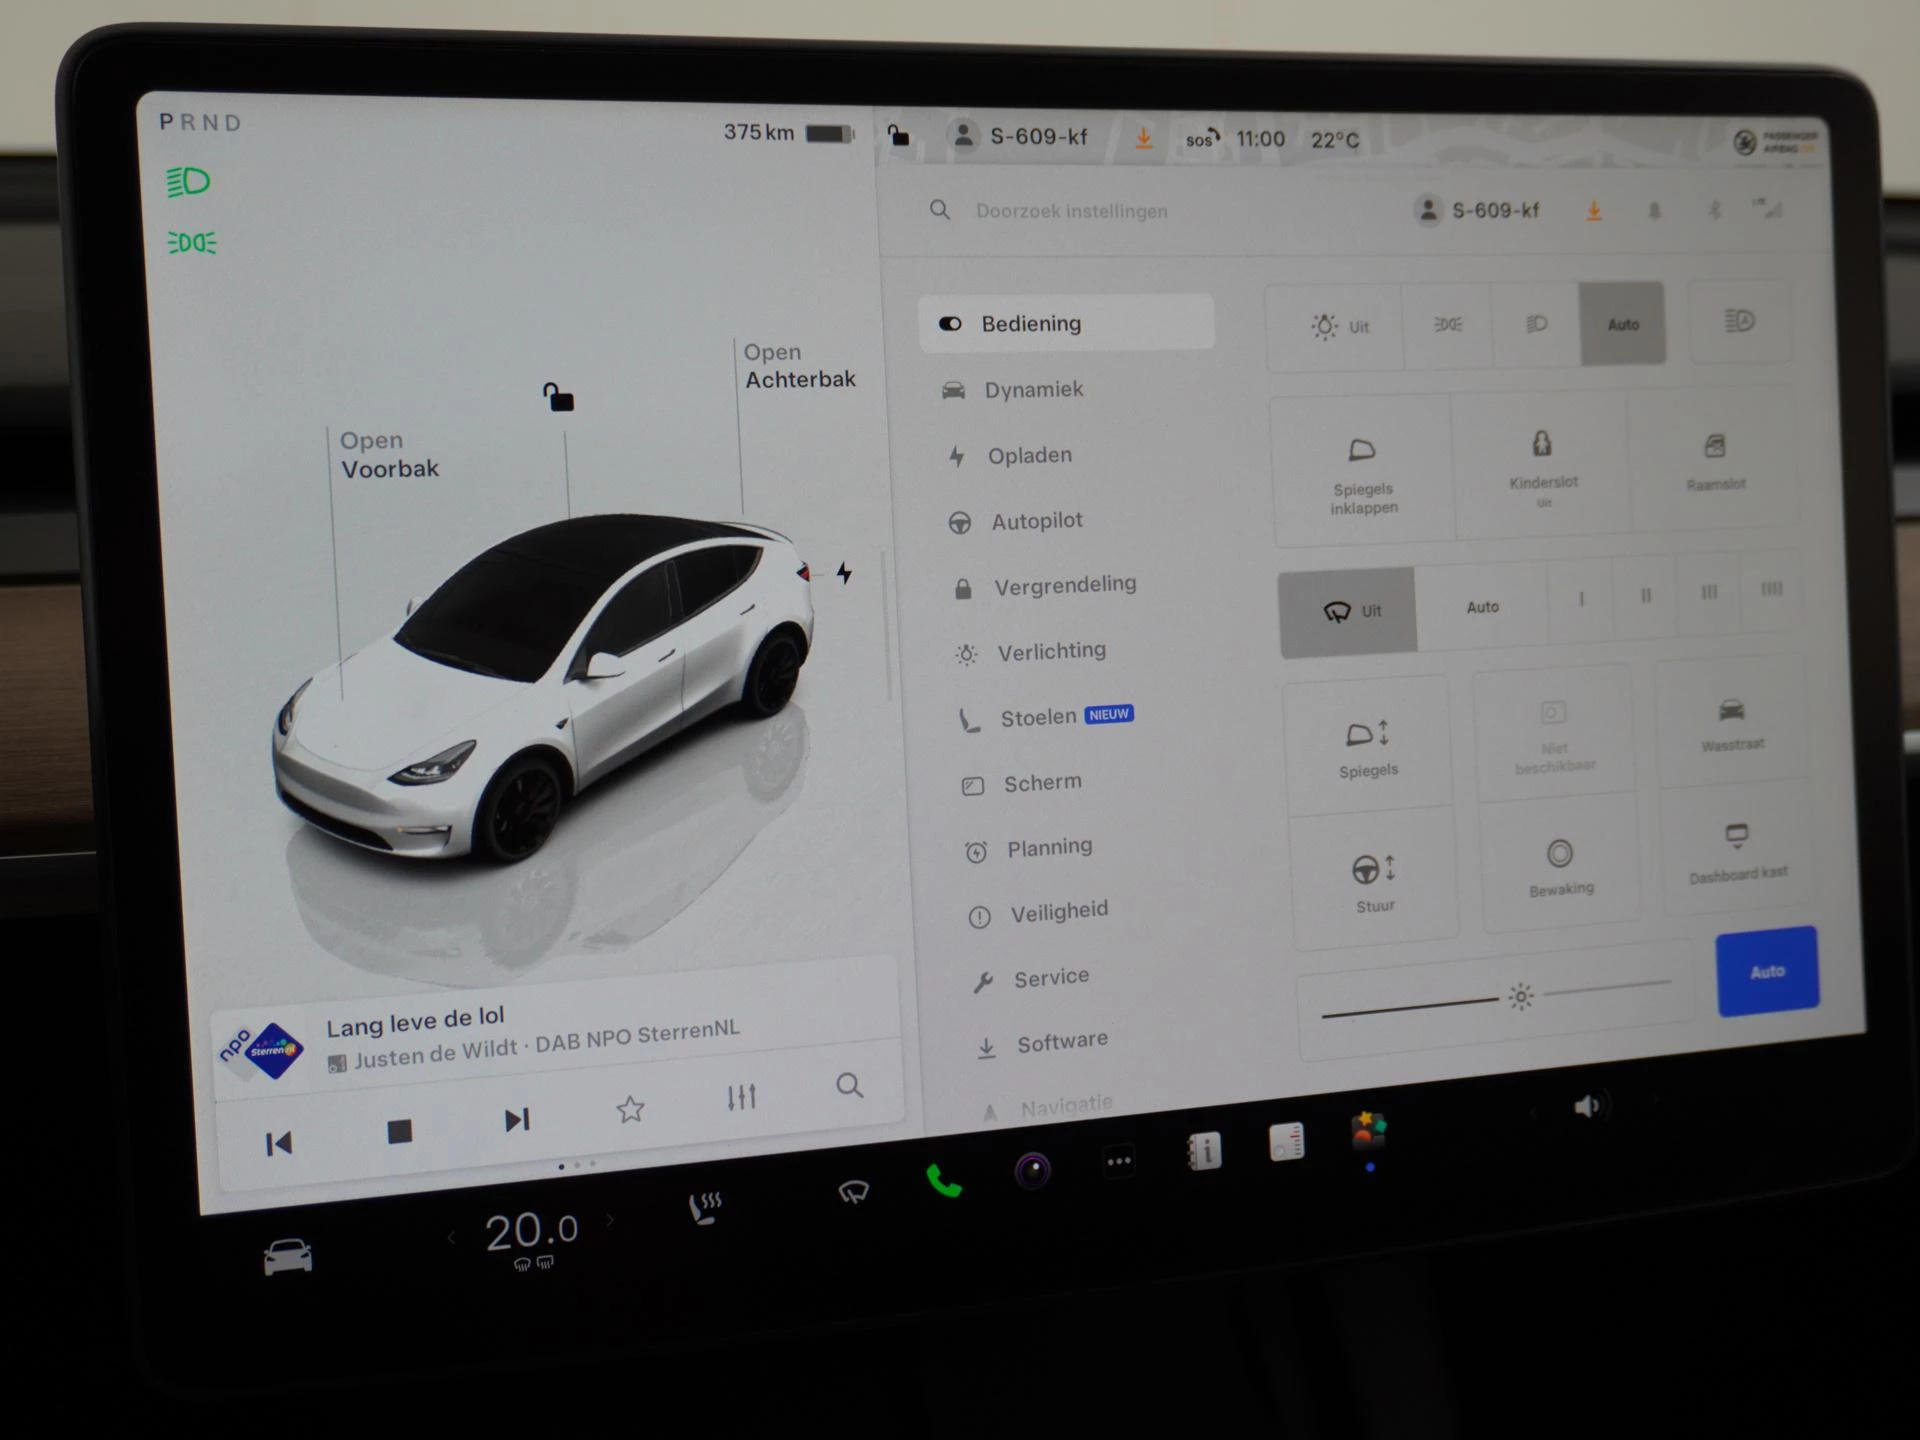Tap the Bluetooth icon in settings header
1920x1440 pixels.
tap(1714, 210)
